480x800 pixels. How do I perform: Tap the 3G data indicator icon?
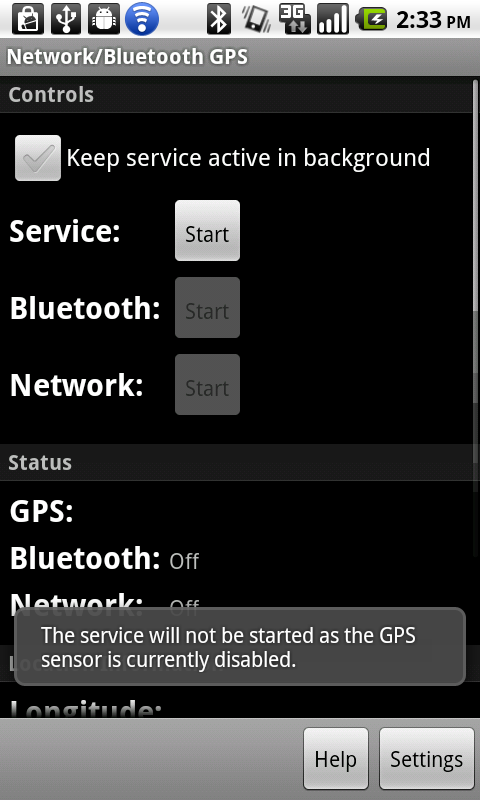coord(295,19)
